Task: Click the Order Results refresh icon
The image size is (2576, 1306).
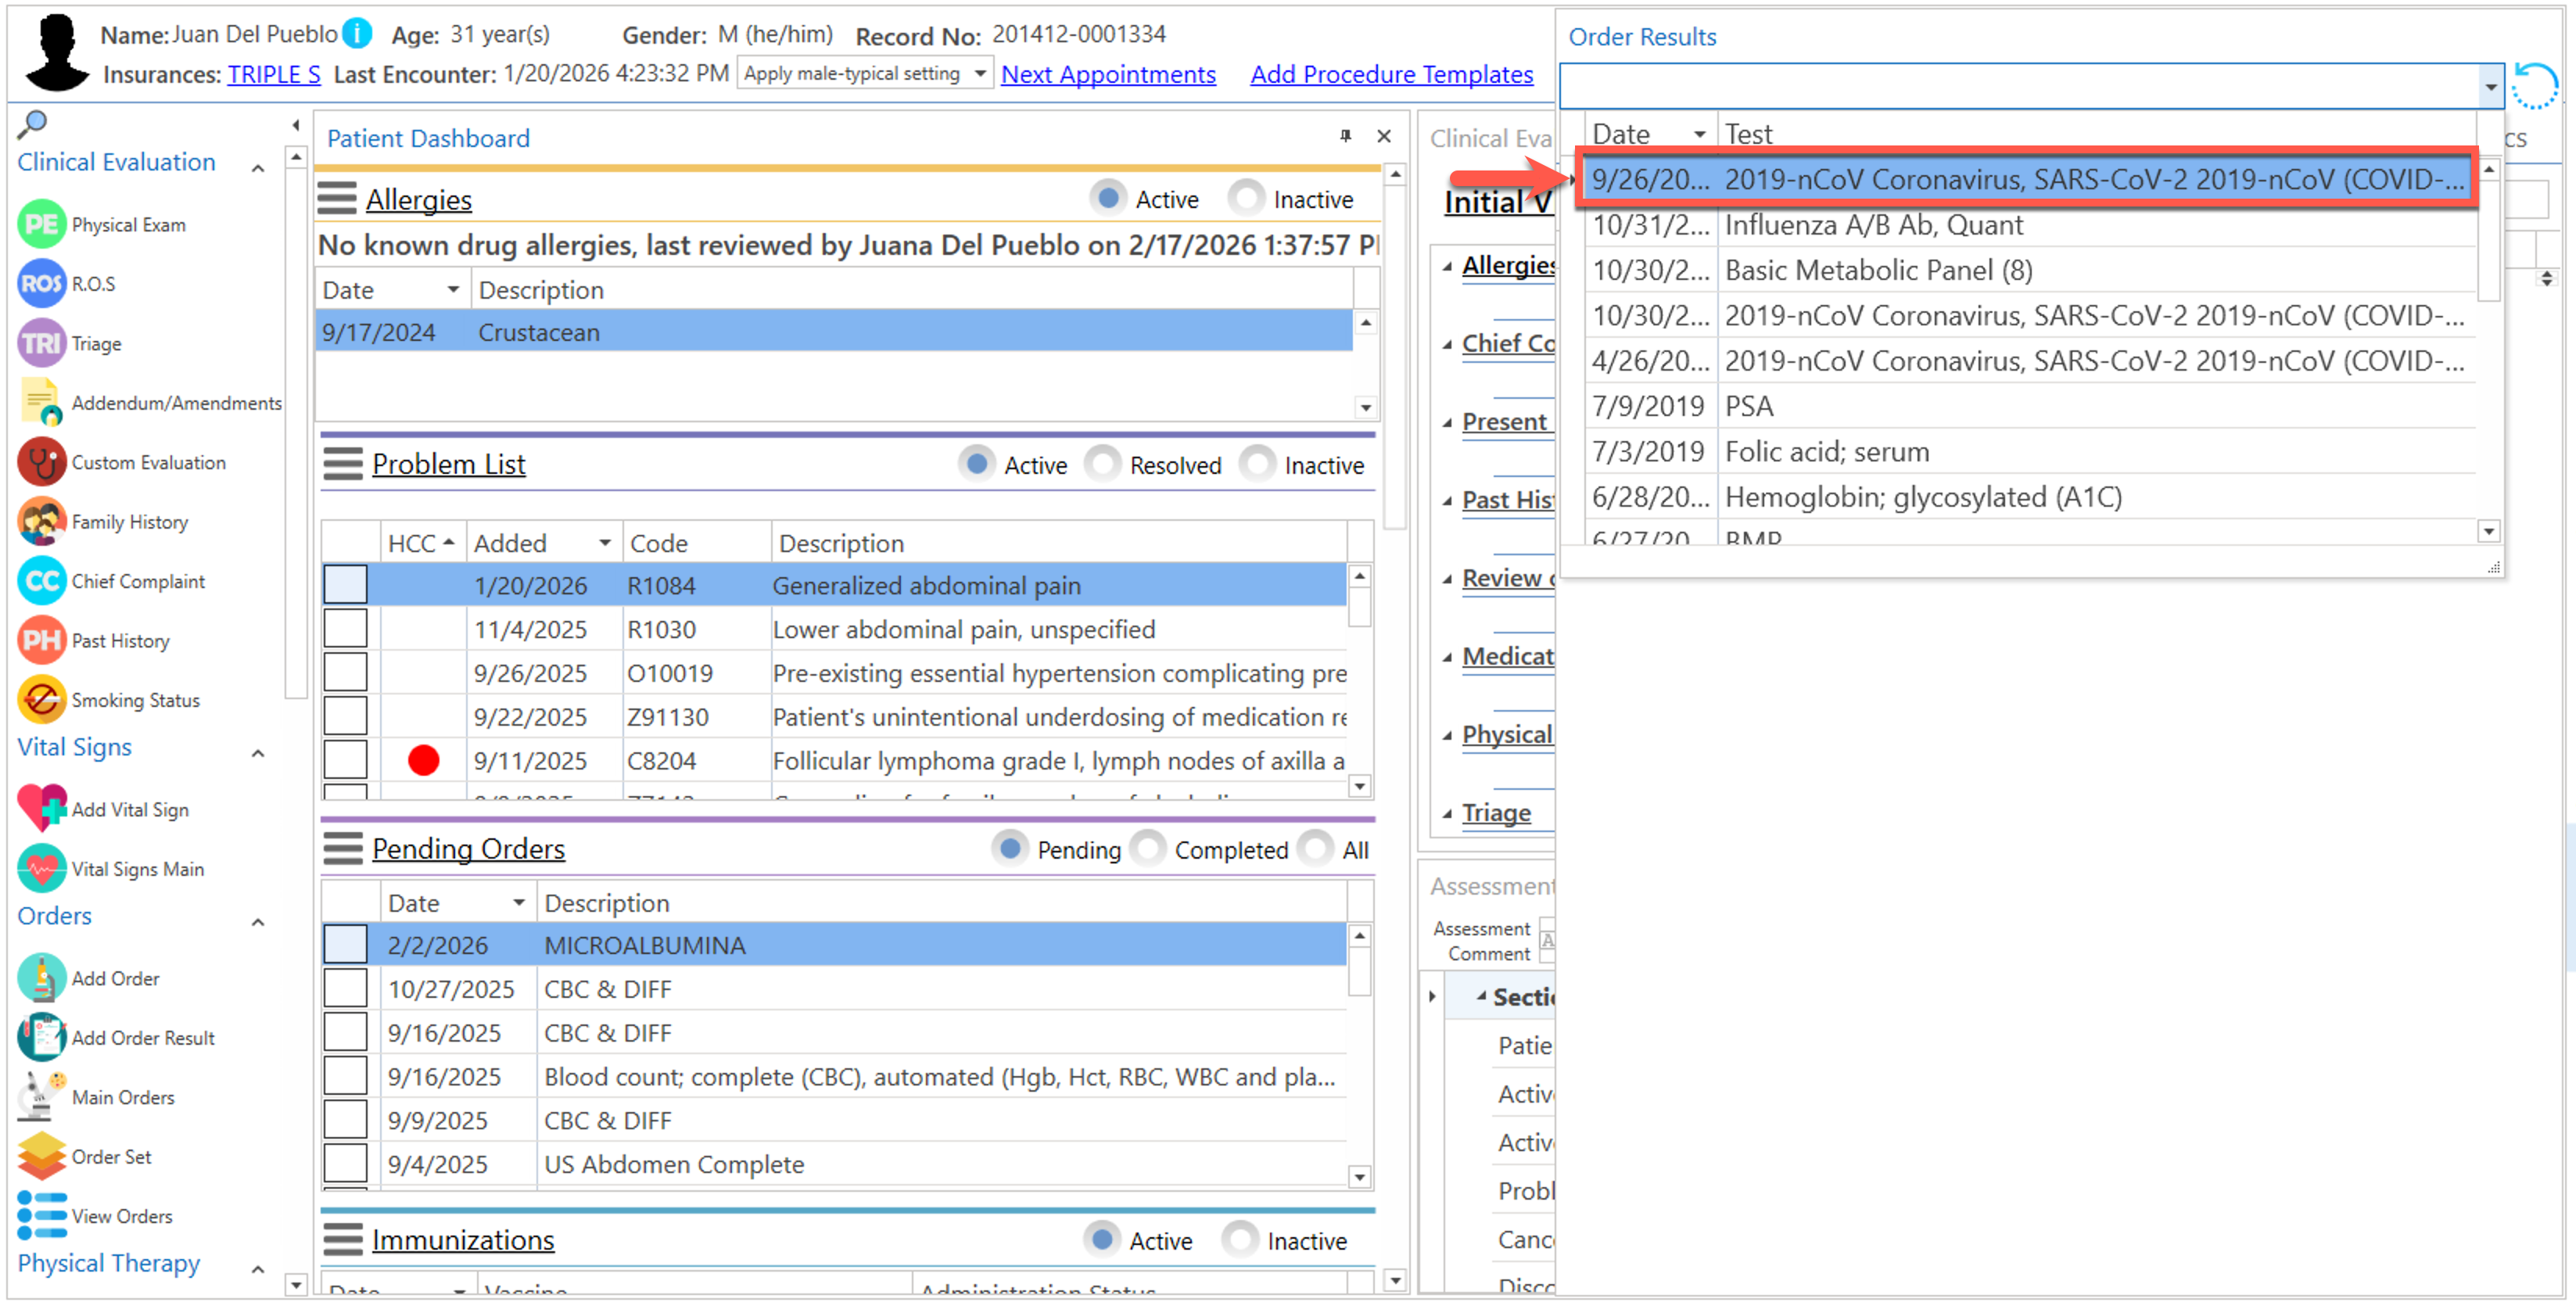Action: (x=2535, y=86)
